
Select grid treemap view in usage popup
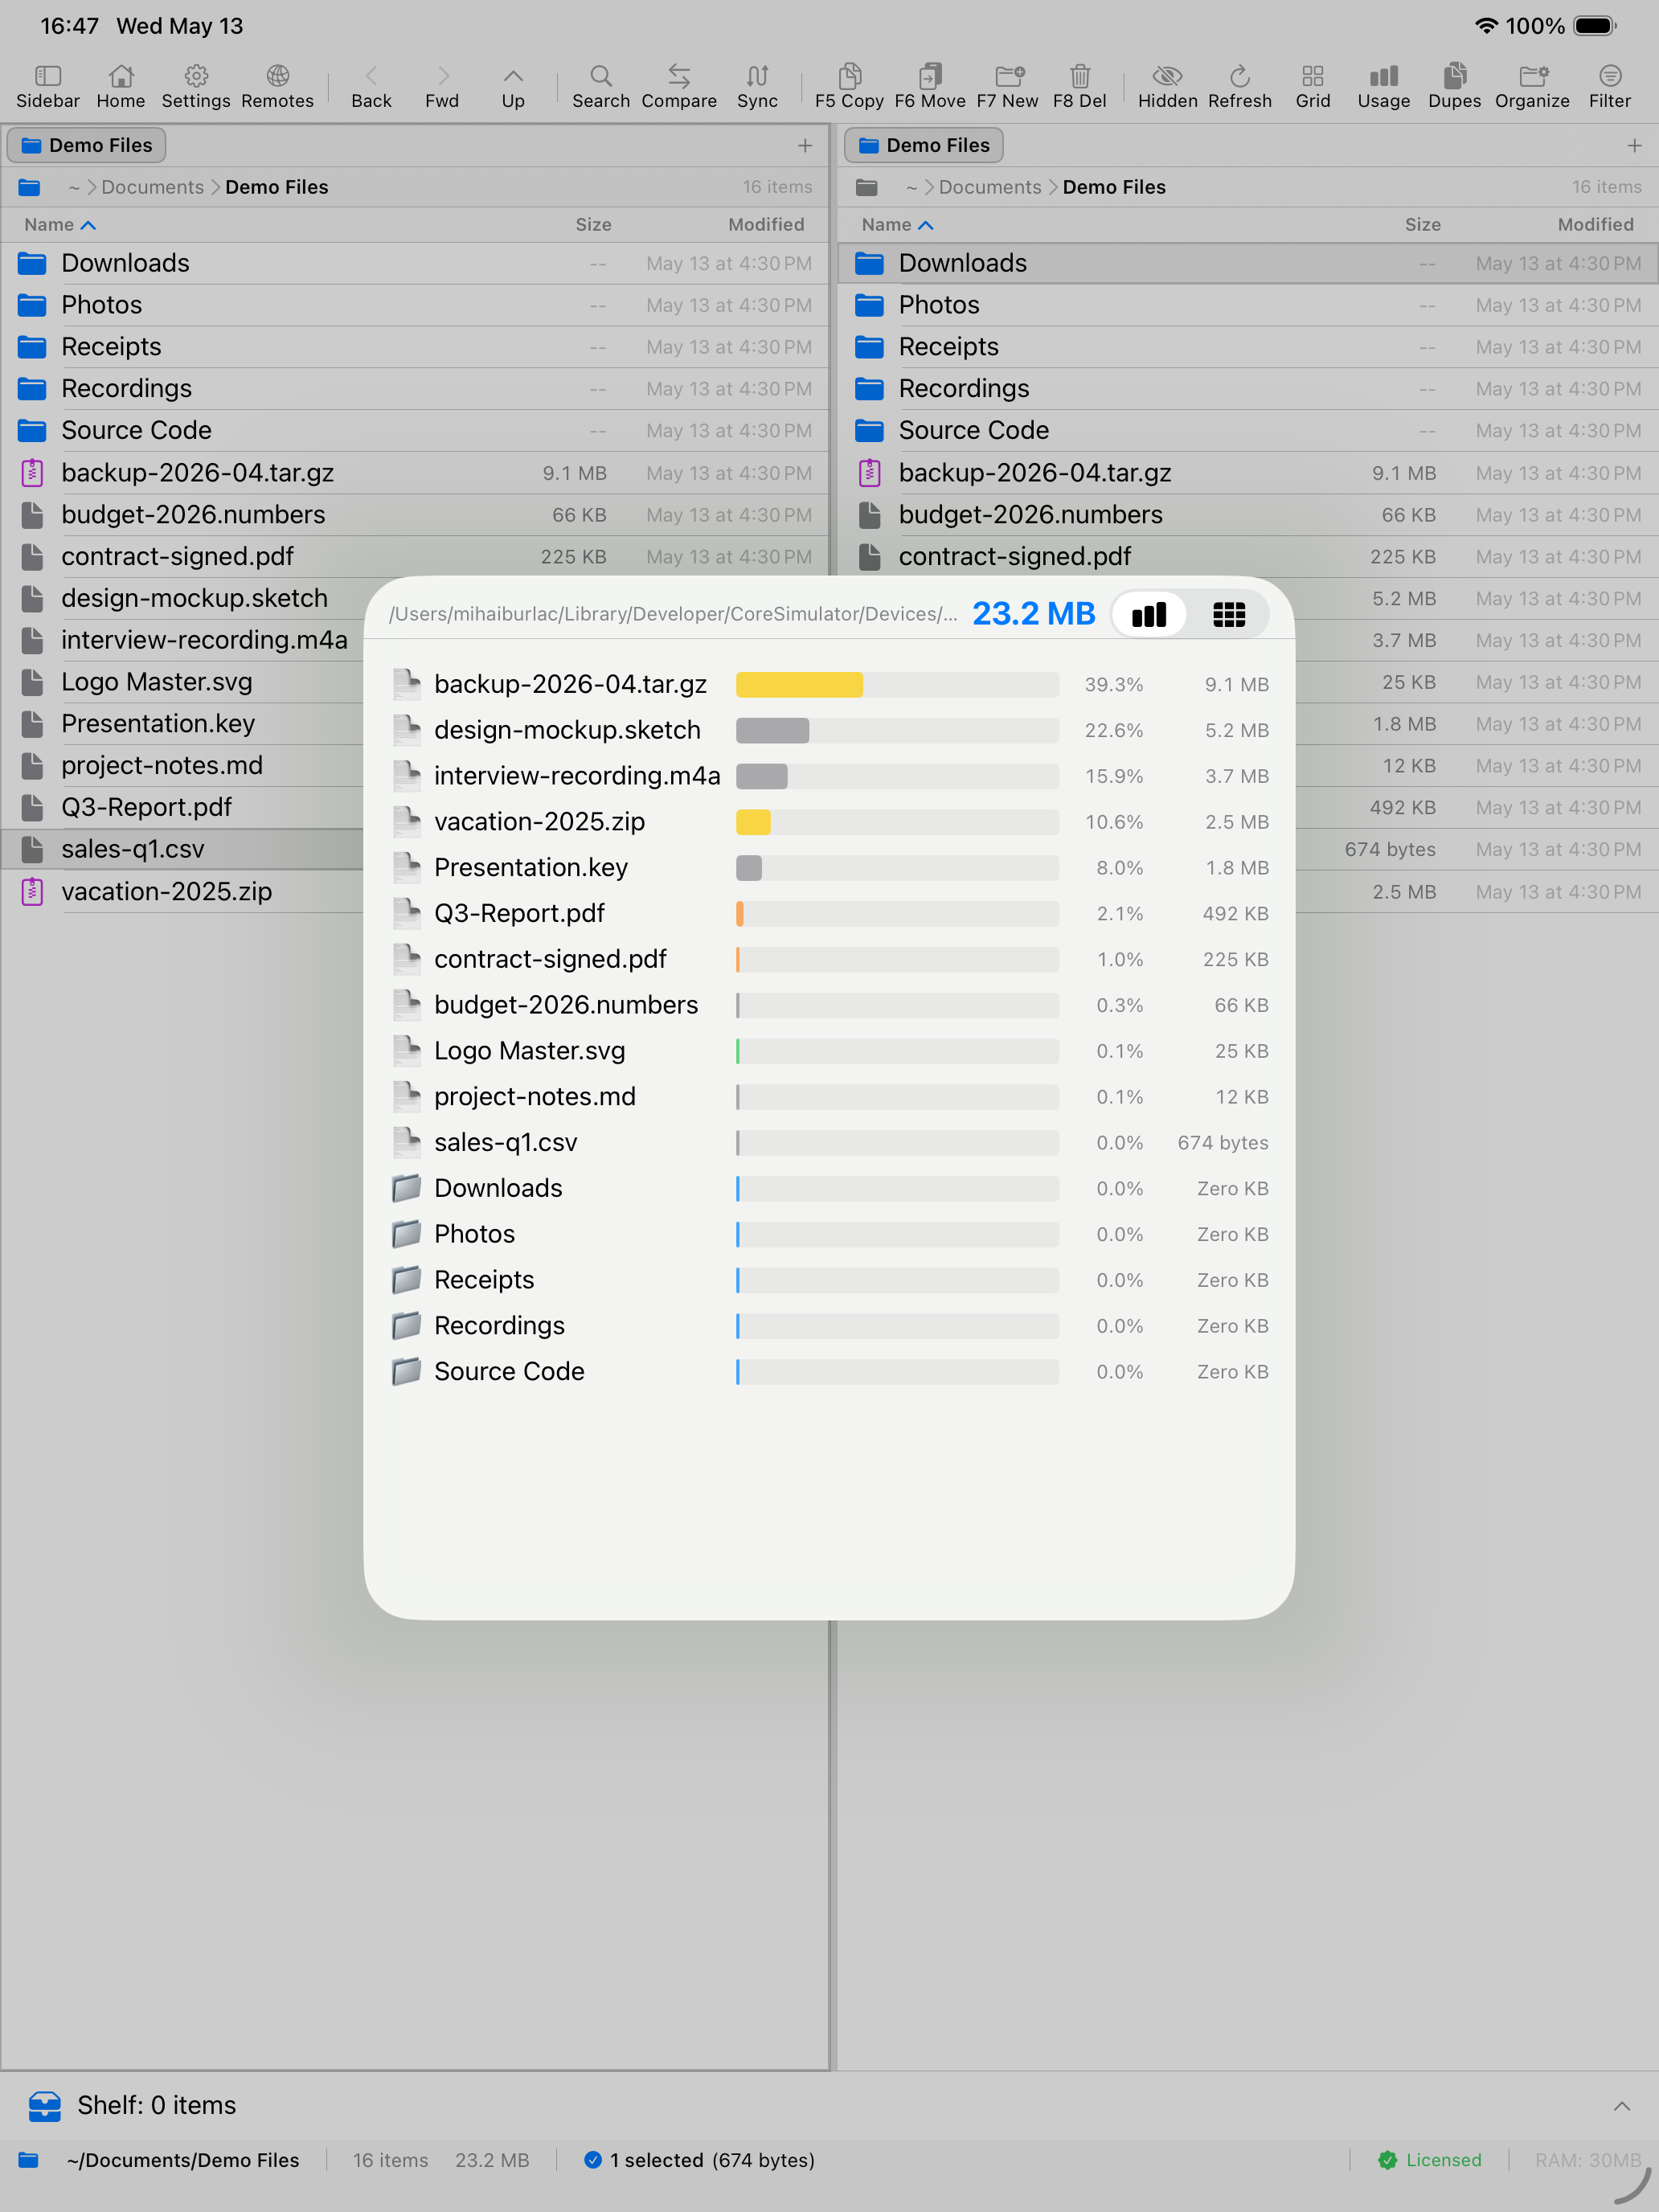tap(1229, 614)
